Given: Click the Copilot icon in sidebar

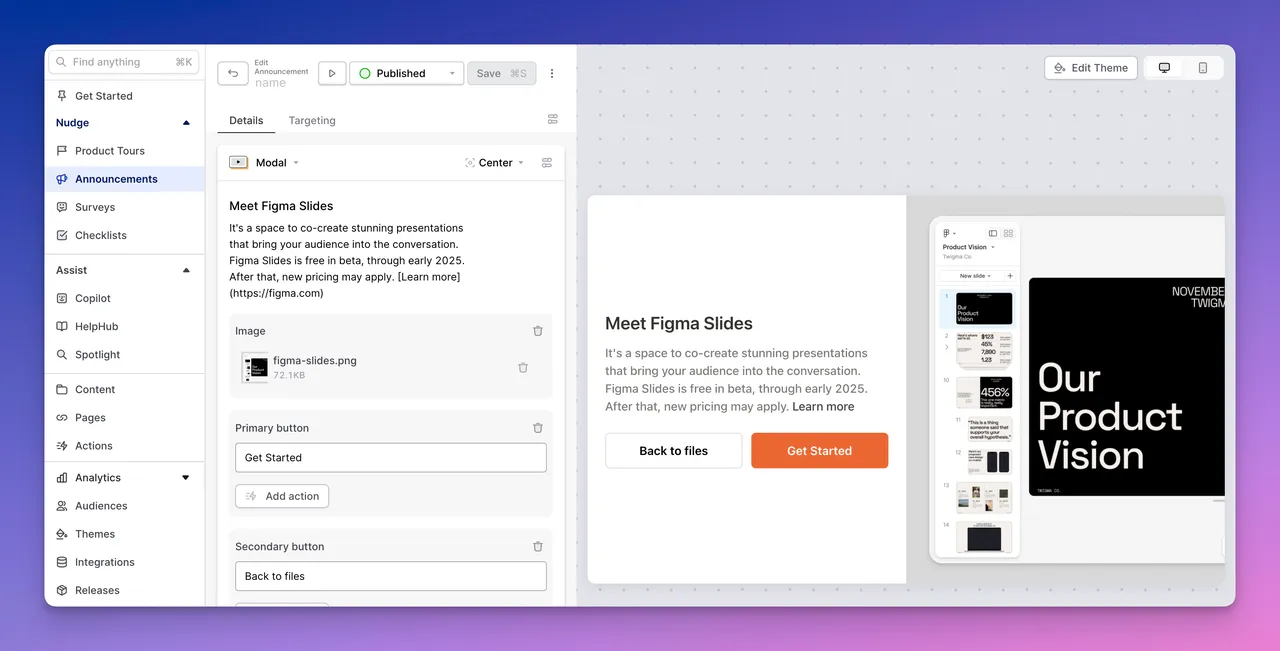Looking at the screenshot, I should point(62,298).
